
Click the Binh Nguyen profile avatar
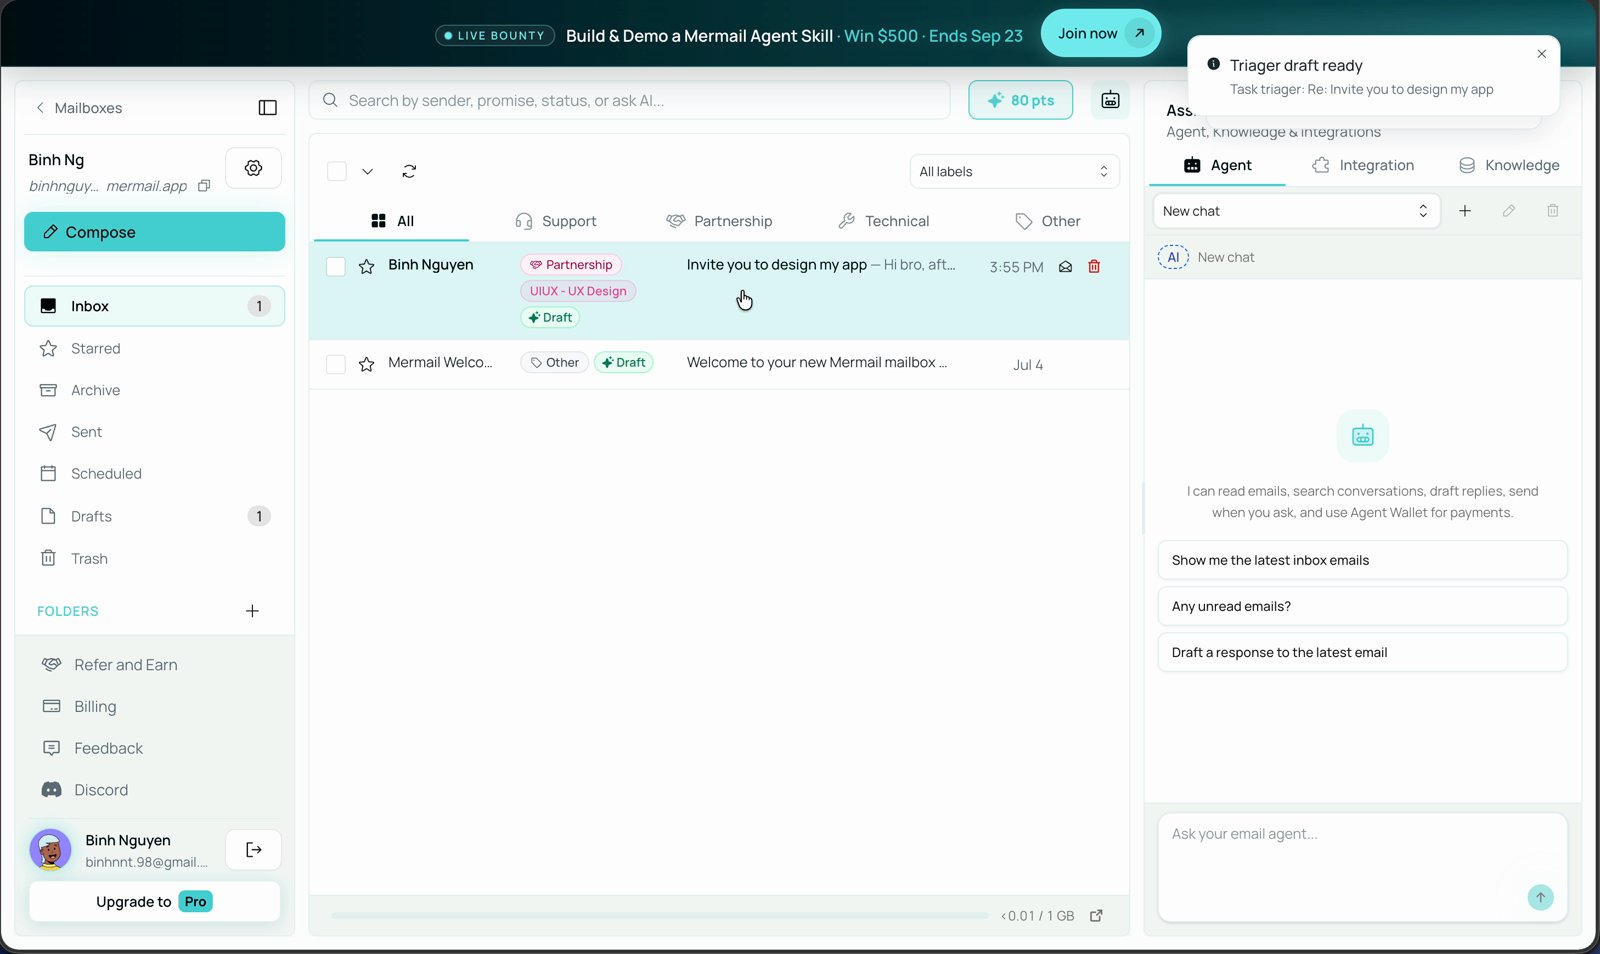click(50, 850)
